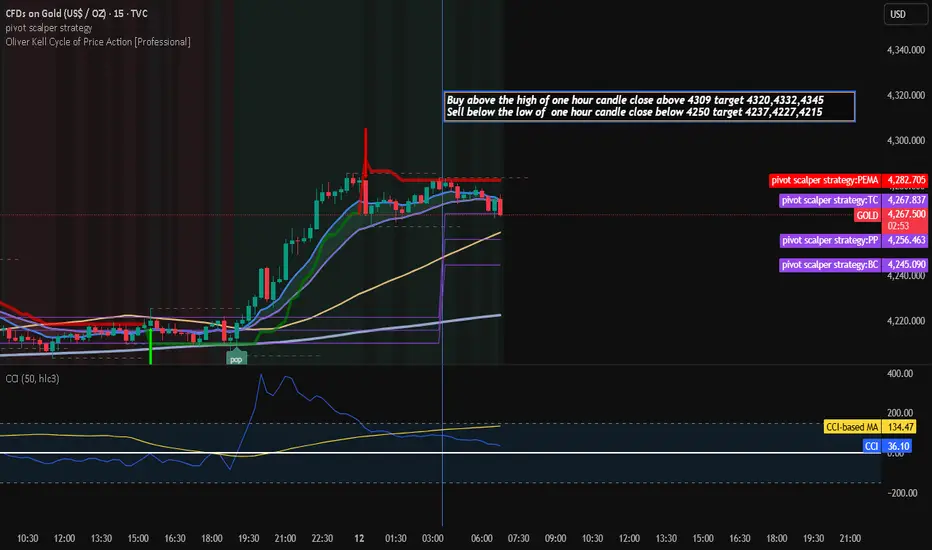
Task: Select the pivot scalper strategy legend
Action: coord(49,28)
